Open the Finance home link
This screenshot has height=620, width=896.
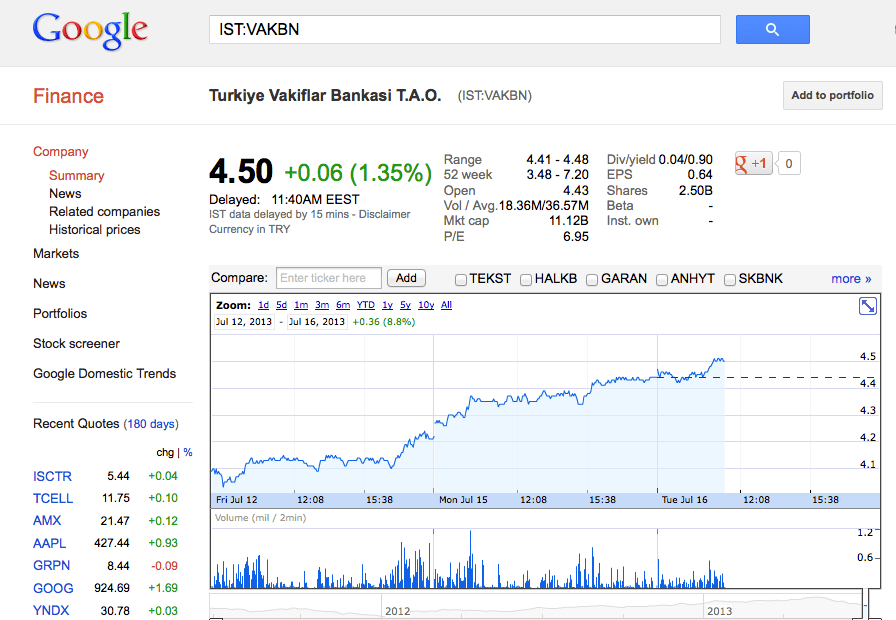(x=69, y=96)
